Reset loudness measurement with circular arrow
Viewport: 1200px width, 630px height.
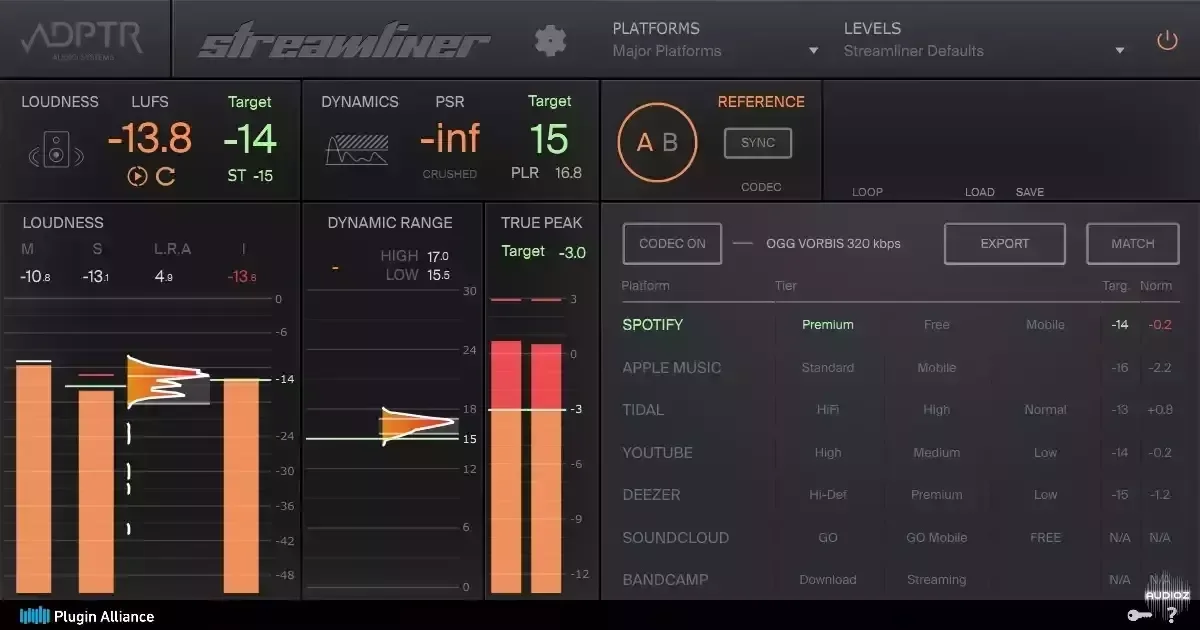pyautogui.click(x=166, y=177)
